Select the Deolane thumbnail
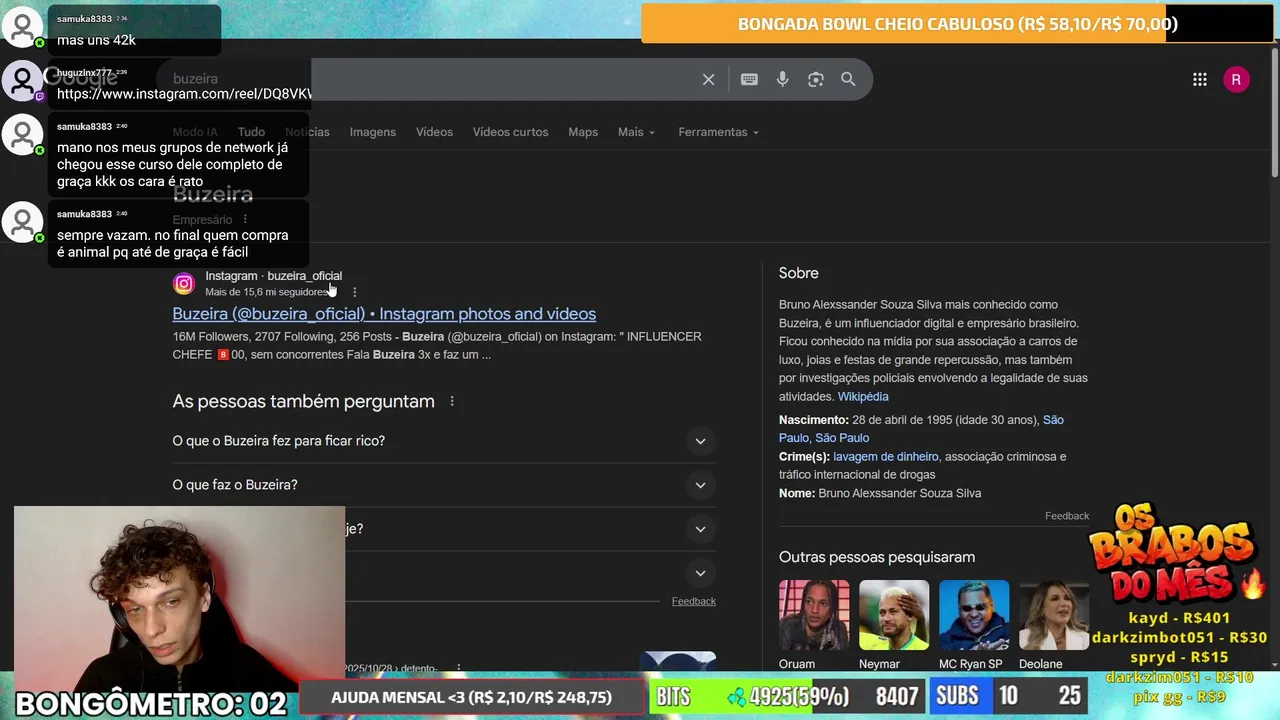Screen dimensions: 1280x720 pos(1054,615)
